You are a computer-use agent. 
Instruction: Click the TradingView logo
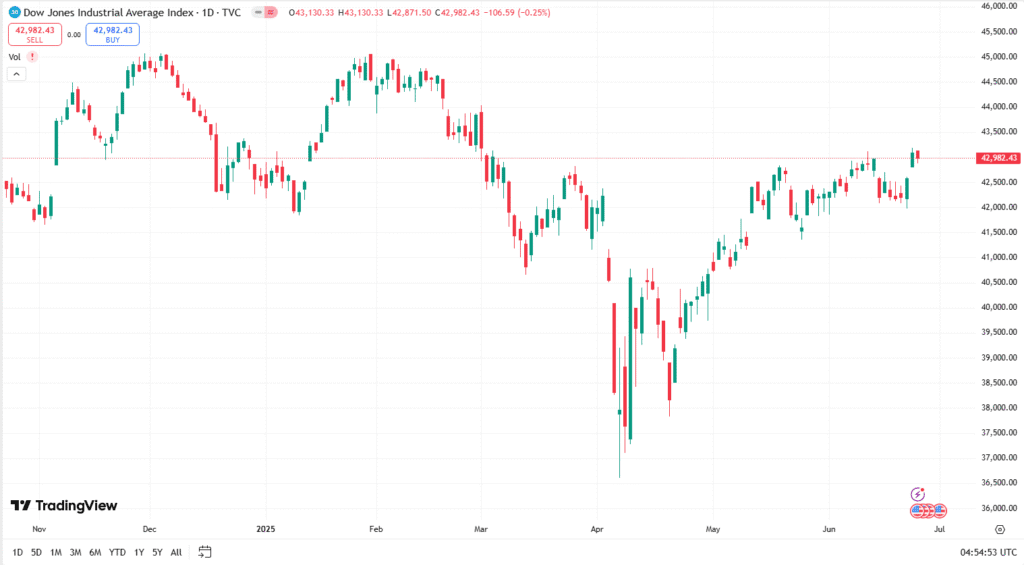point(64,506)
